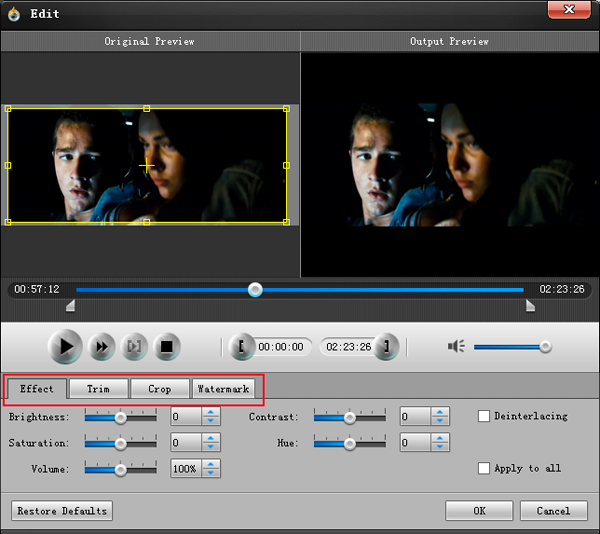Image resolution: width=600 pixels, height=534 pixels.
Task: Check the Apply to all option
Action: [484, 468]
